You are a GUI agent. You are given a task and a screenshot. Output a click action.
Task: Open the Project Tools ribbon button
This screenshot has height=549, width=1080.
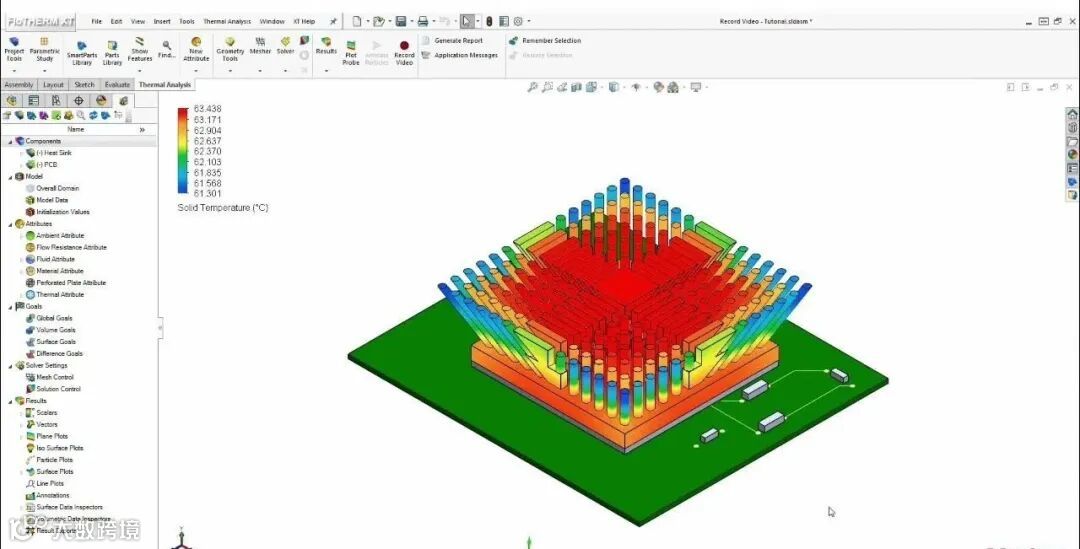click(x=14, y=50)
